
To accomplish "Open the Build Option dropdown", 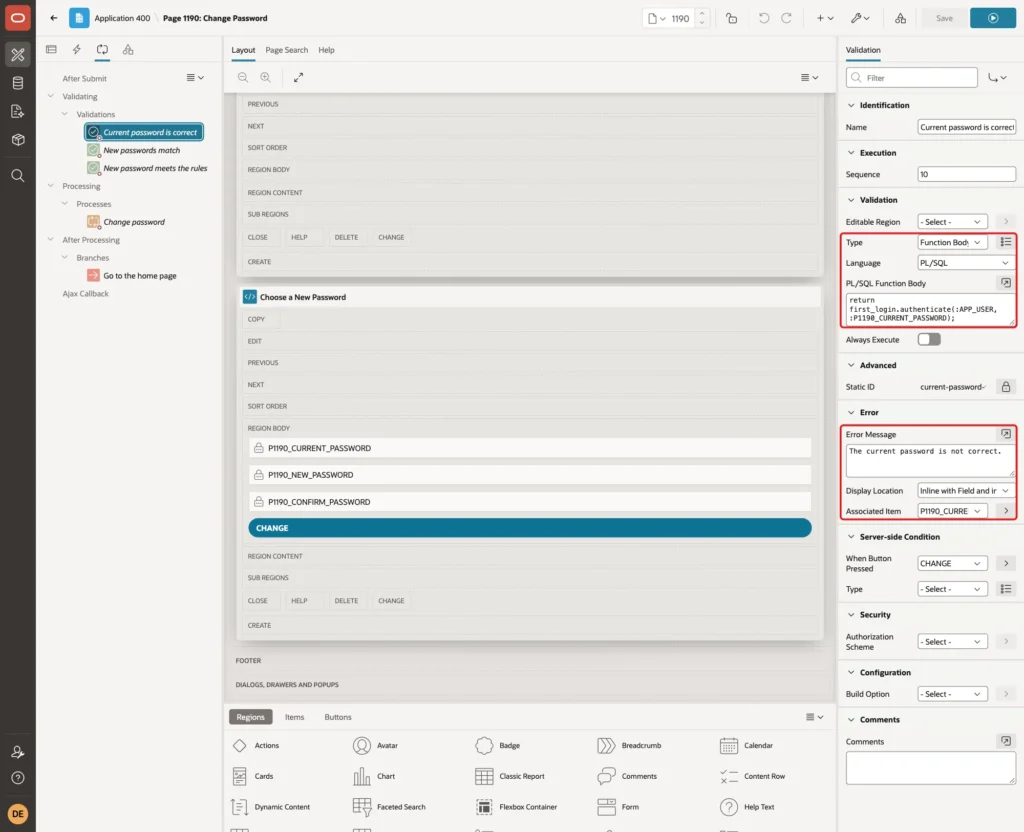I will [952, 694].
